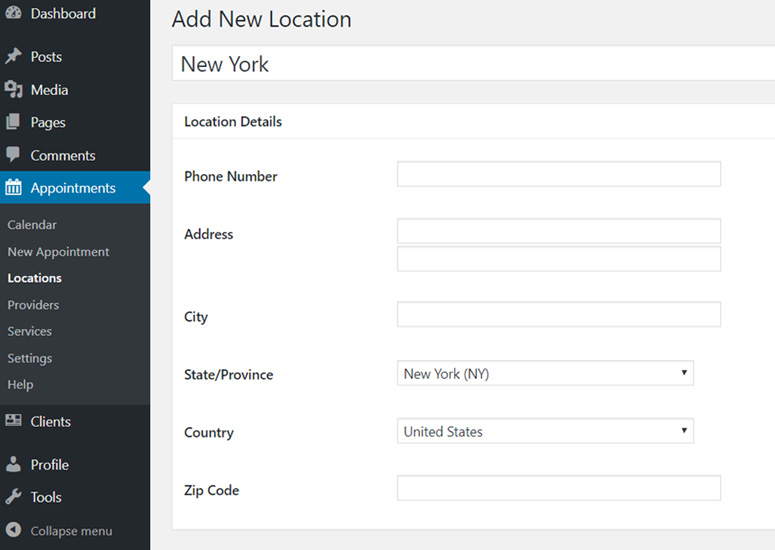Click the Profile person icon

[13, 464]
